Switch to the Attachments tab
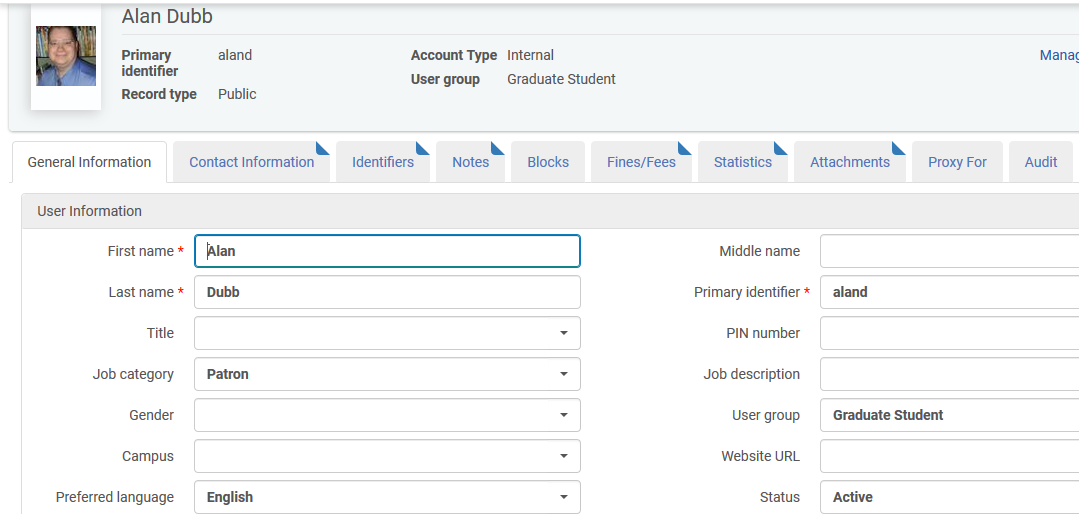 (849, 162)
